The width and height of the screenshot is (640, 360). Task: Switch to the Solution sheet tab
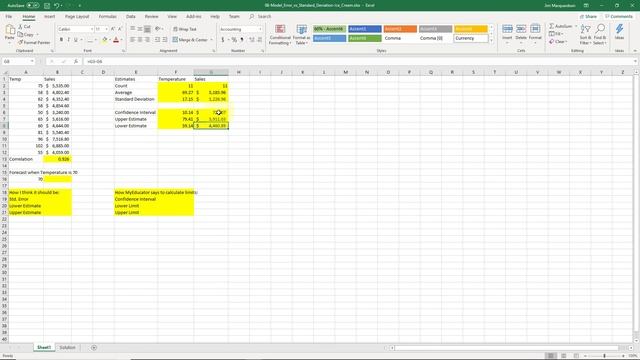coord(67,348)
